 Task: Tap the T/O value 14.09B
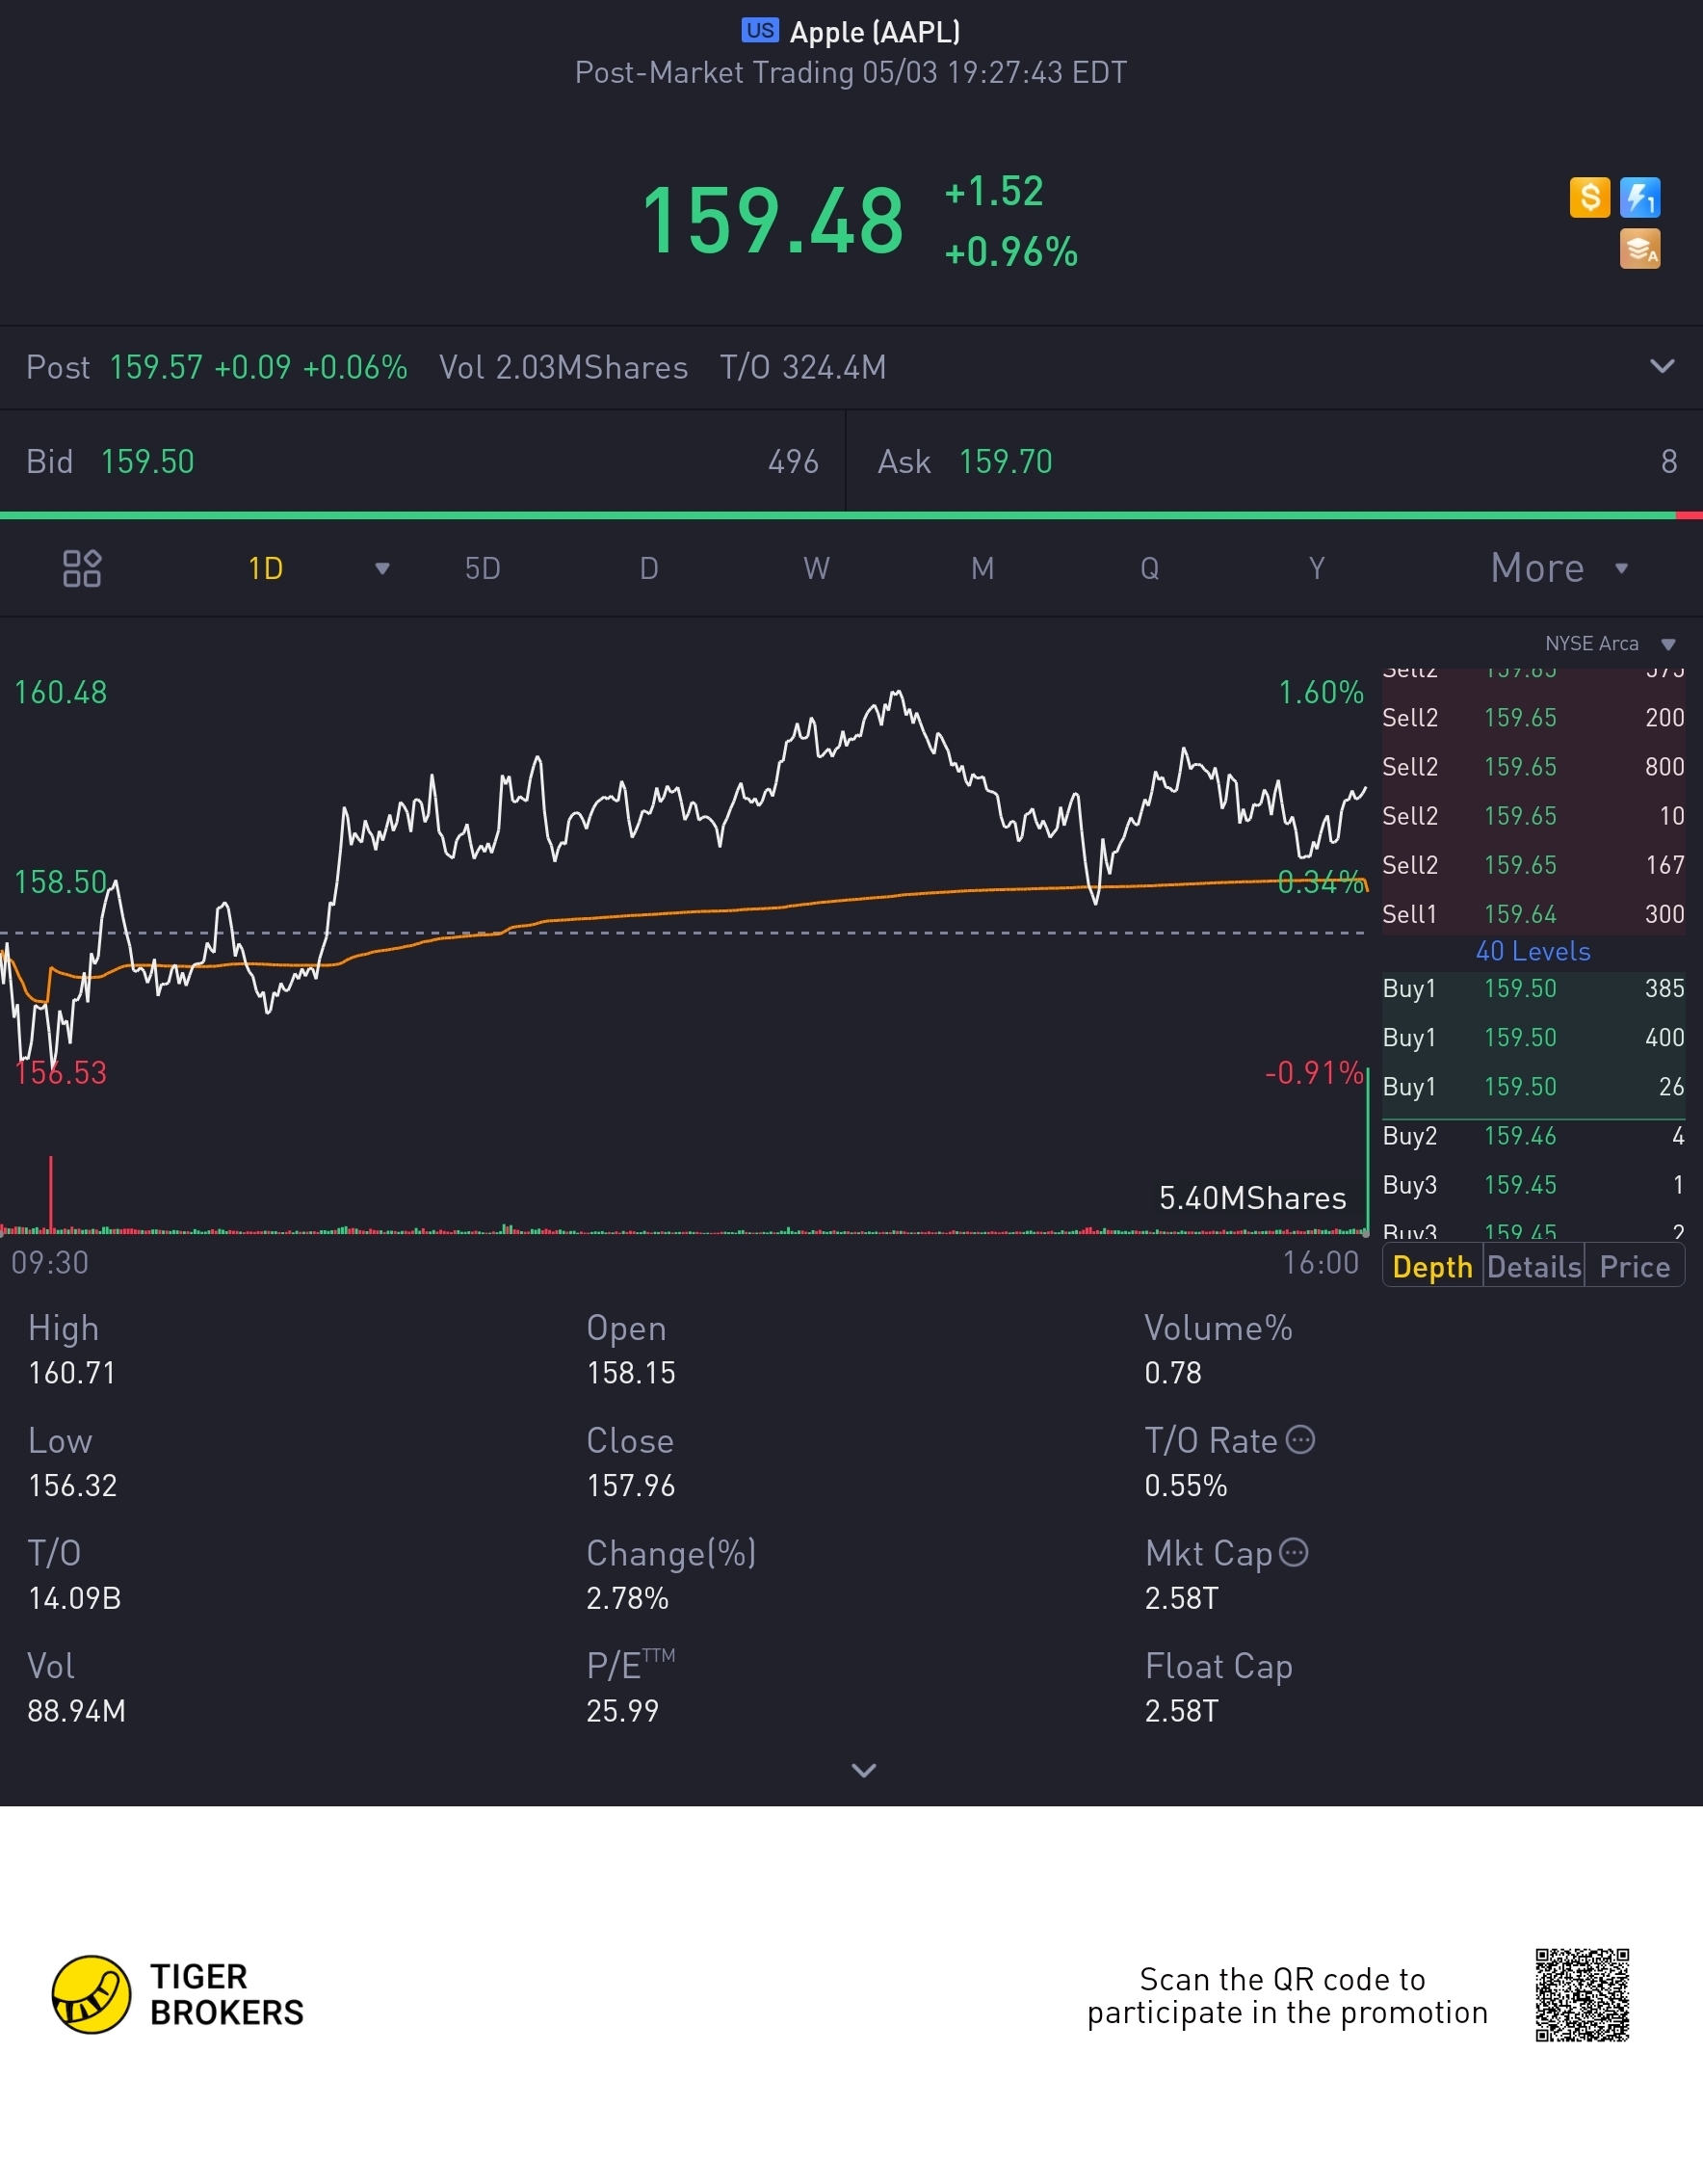75,1599
